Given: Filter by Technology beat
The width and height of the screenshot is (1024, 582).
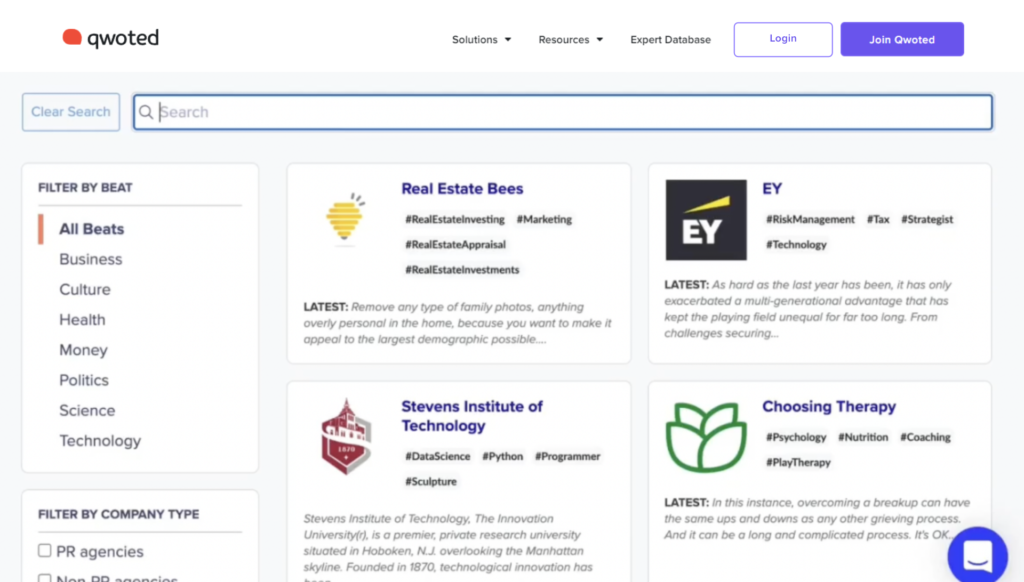Looking at the screenshot, I should pyautogui.click(x=100, y=441).
